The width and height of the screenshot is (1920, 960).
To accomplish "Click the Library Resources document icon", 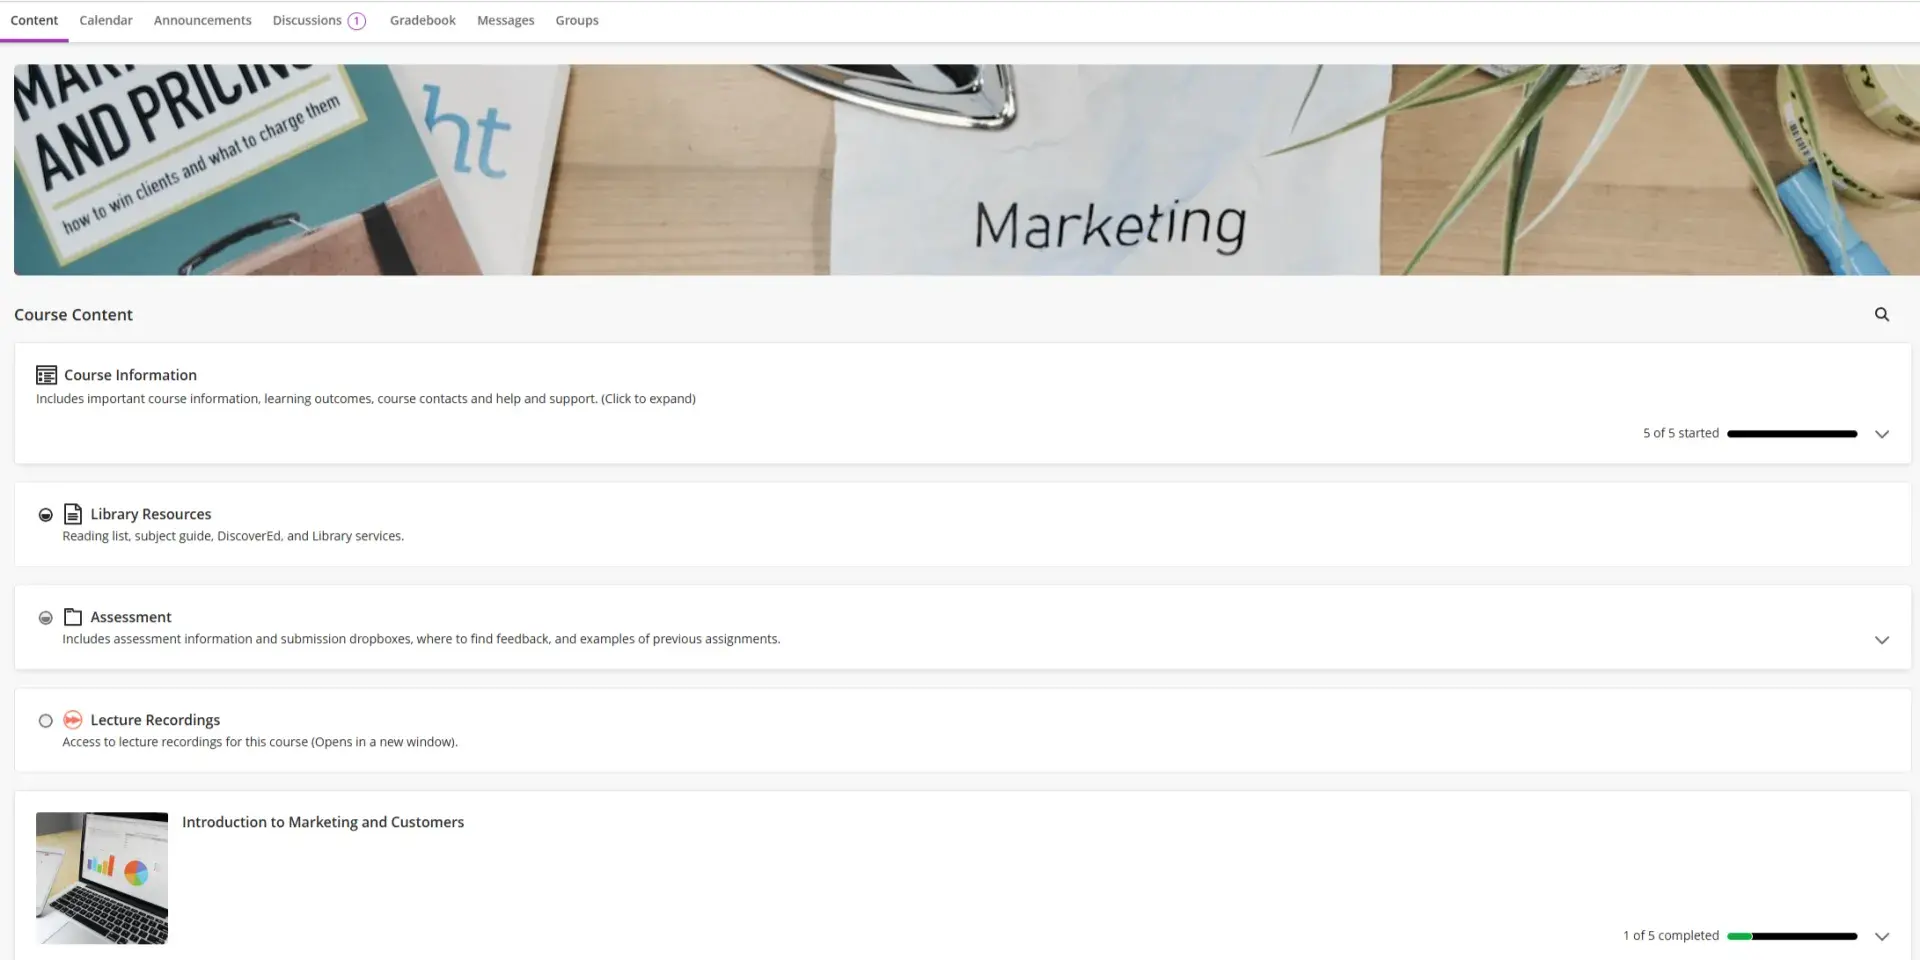I will click(73, 514).
